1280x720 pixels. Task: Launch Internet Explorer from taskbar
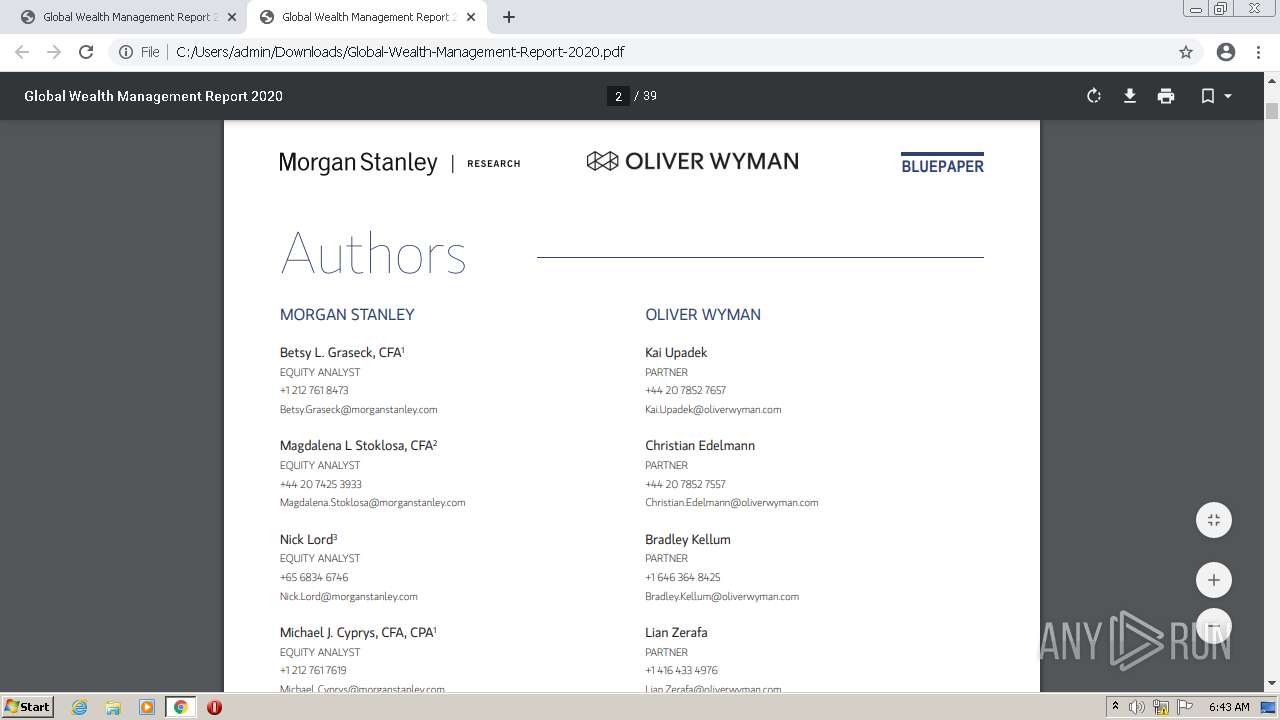79,707
